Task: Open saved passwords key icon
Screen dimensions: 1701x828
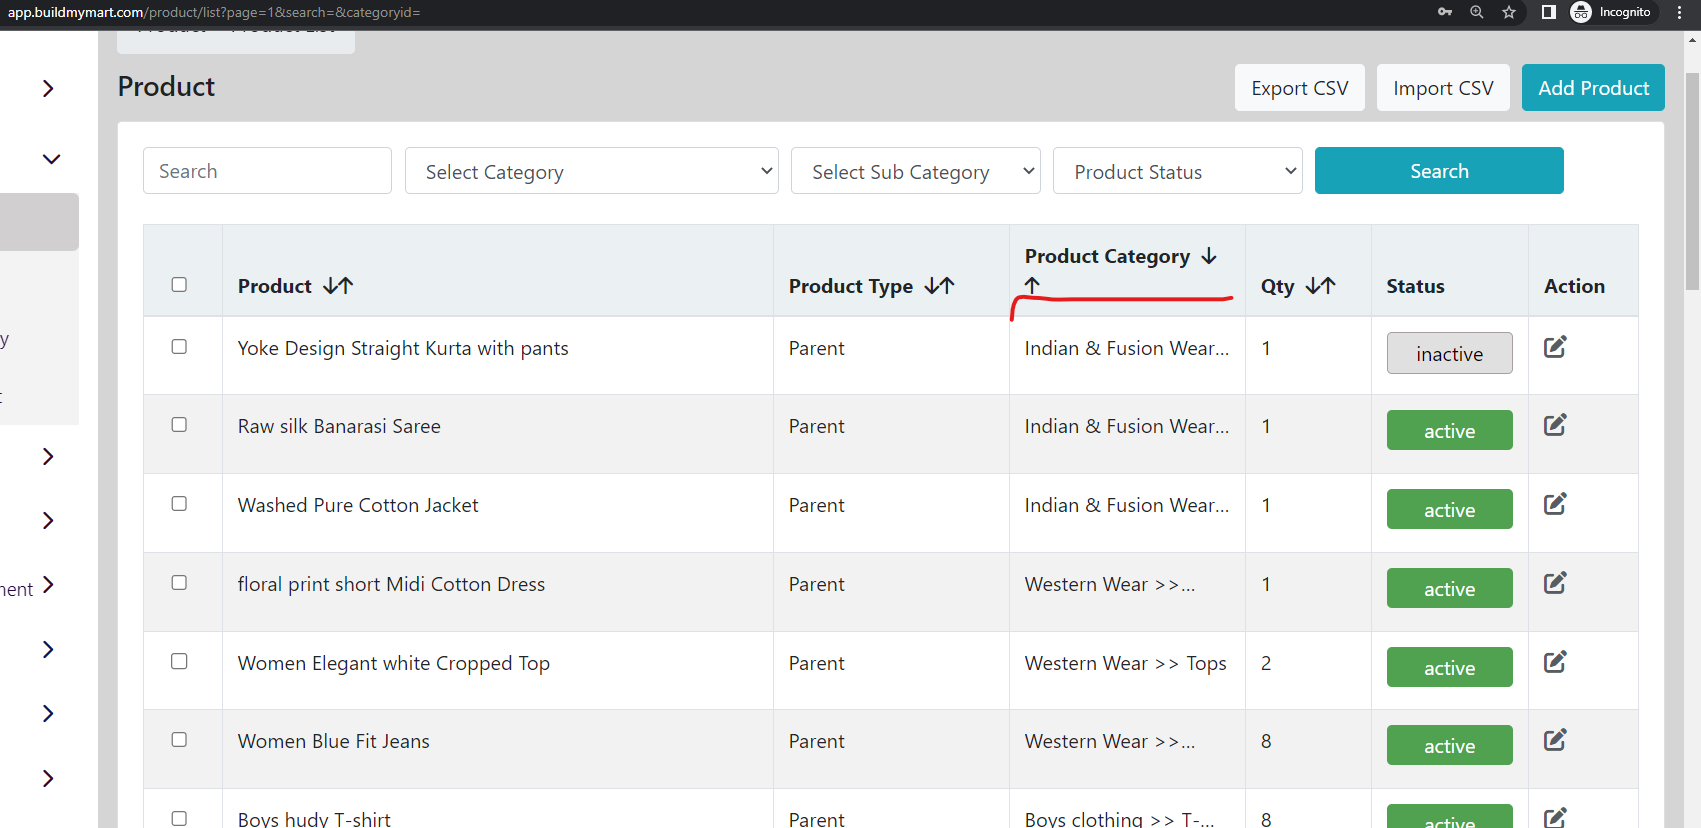Action: point(1445,12)
